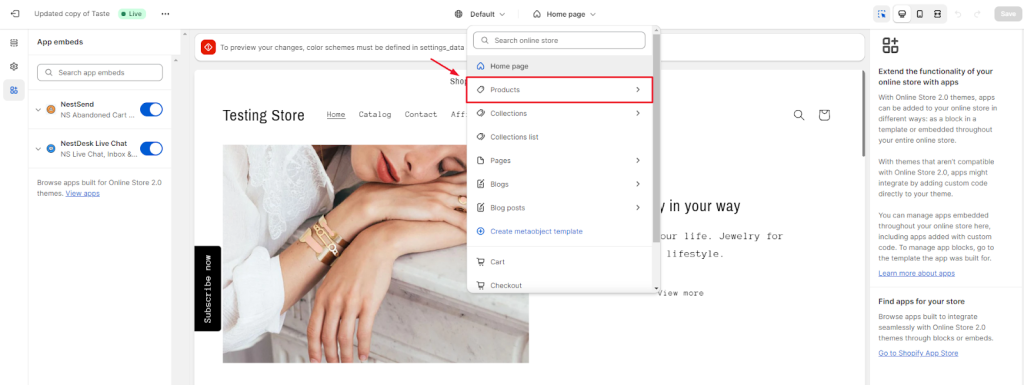
Task: Click the preview pane scrollbar
Action: 864,114
